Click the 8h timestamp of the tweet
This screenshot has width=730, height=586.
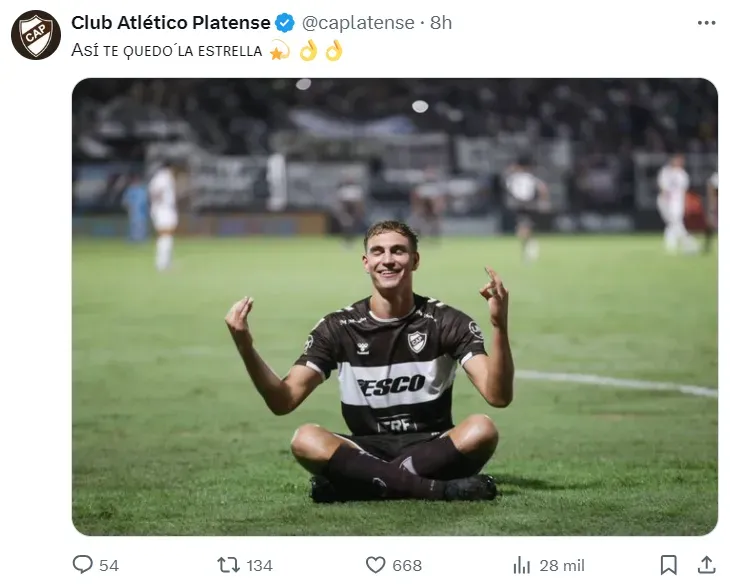click(x=441, y=22)
